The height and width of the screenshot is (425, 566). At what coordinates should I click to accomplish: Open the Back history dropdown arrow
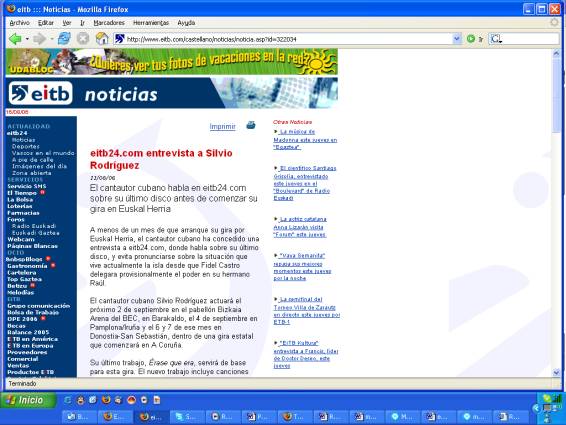27,39
